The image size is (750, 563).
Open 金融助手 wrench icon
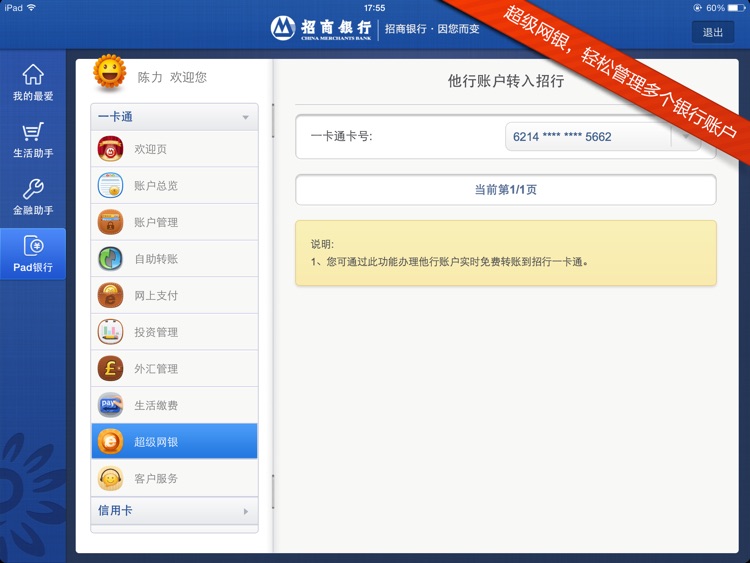click(x=33, y=189)
